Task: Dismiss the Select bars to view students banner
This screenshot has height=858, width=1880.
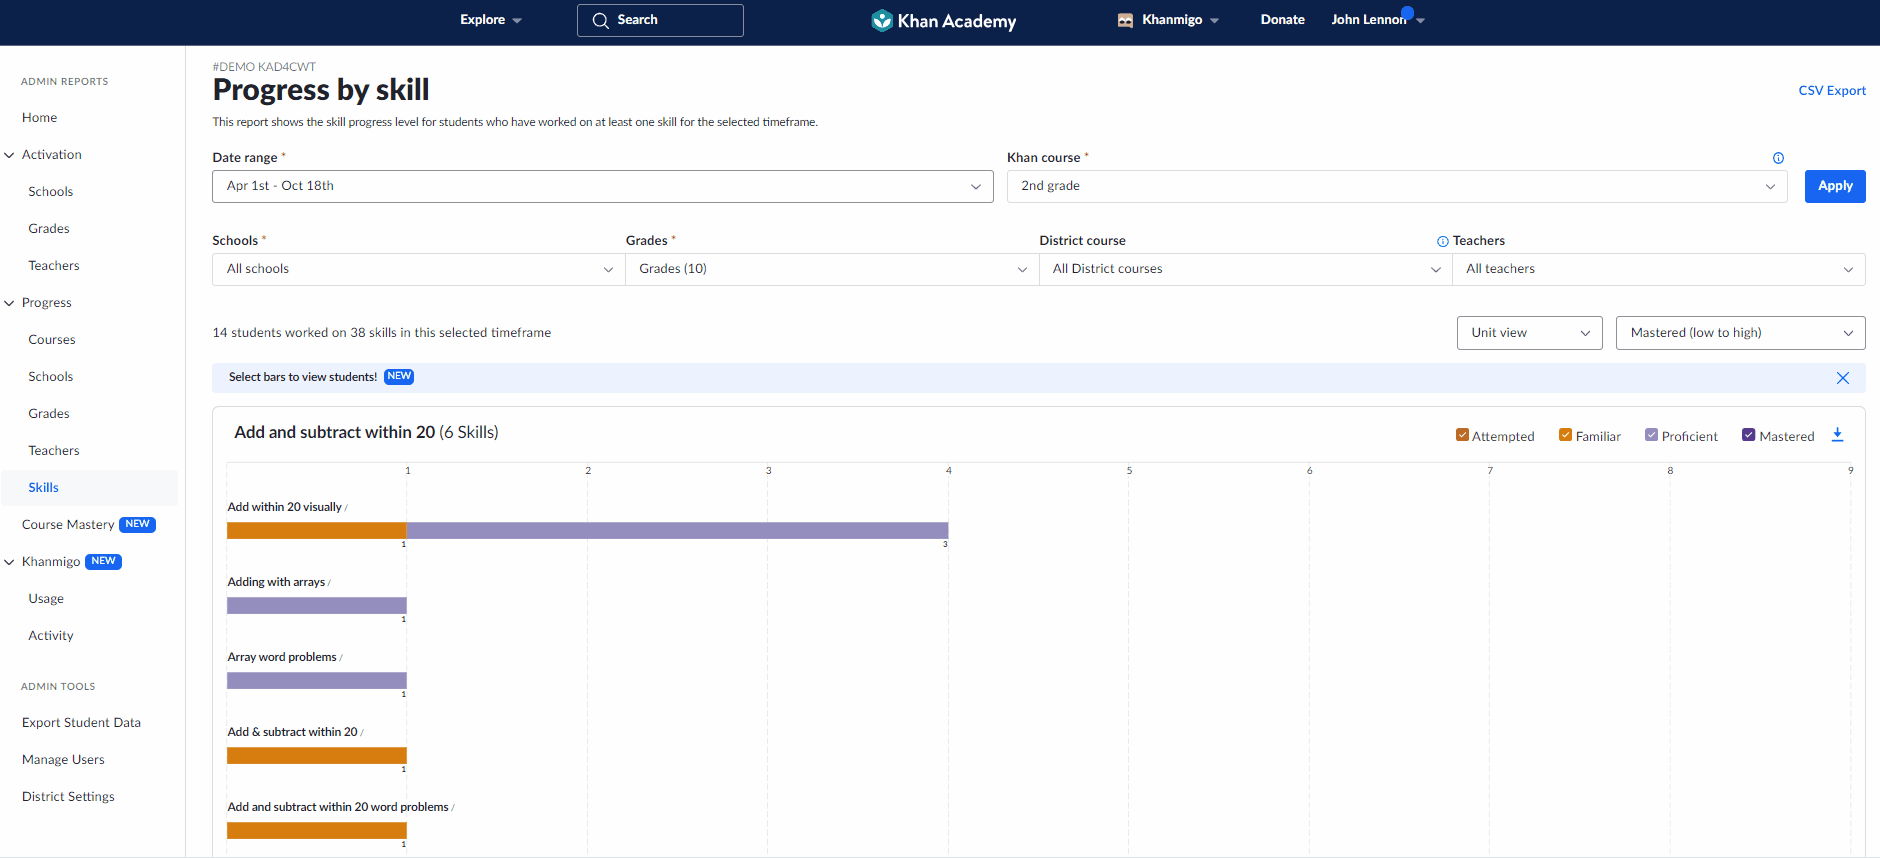Action: tap(1843, 378)
